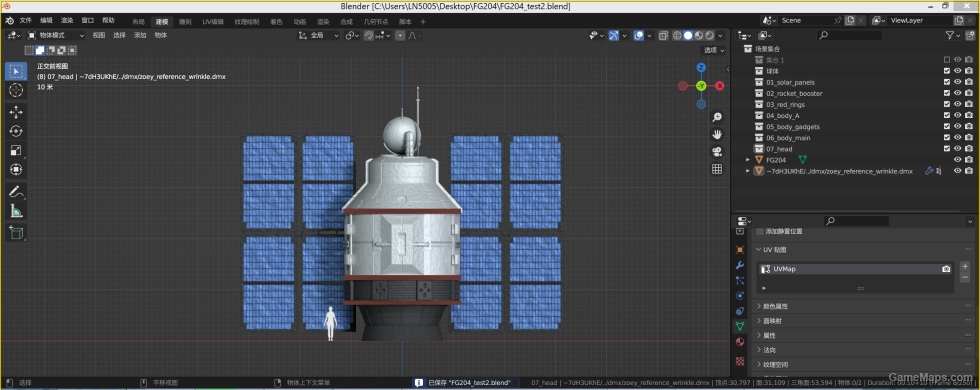This screenshot has height=390, width=980.
Task: Open the viewport shading options dropdown arrow
Action: [721, 36]
